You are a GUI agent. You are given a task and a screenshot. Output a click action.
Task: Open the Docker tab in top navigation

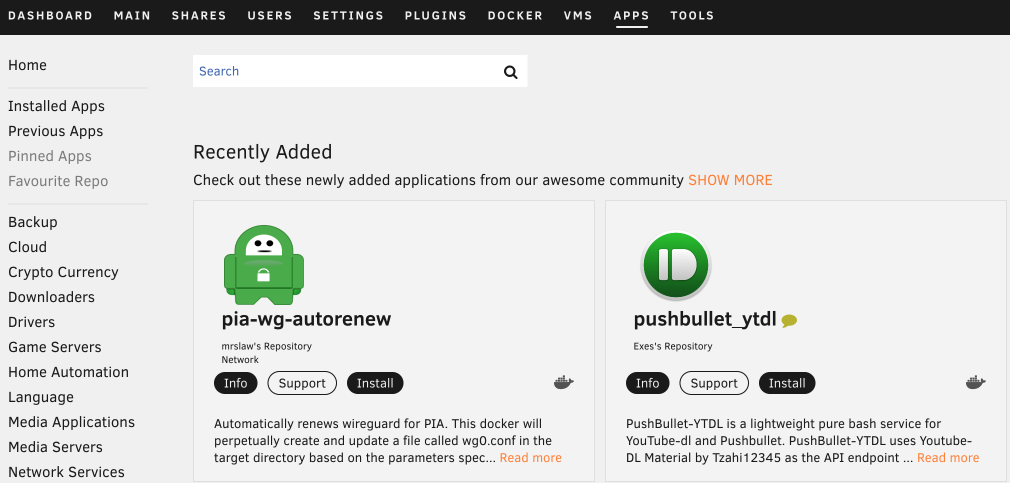515,16
